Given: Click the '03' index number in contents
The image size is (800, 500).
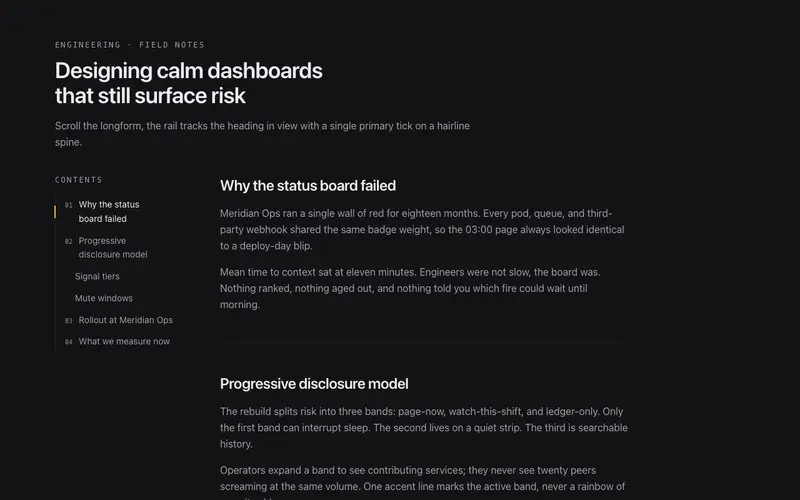Looking at the screenshot, I should click(68, 321).
